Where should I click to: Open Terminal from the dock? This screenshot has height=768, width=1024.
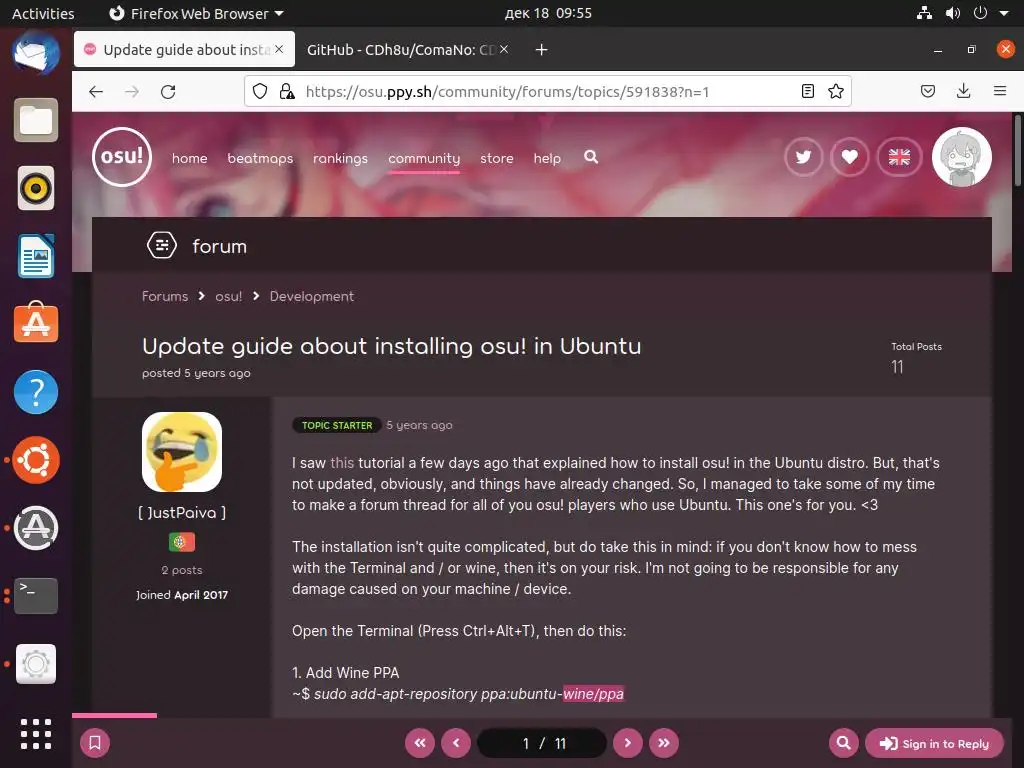click(36, 596)
